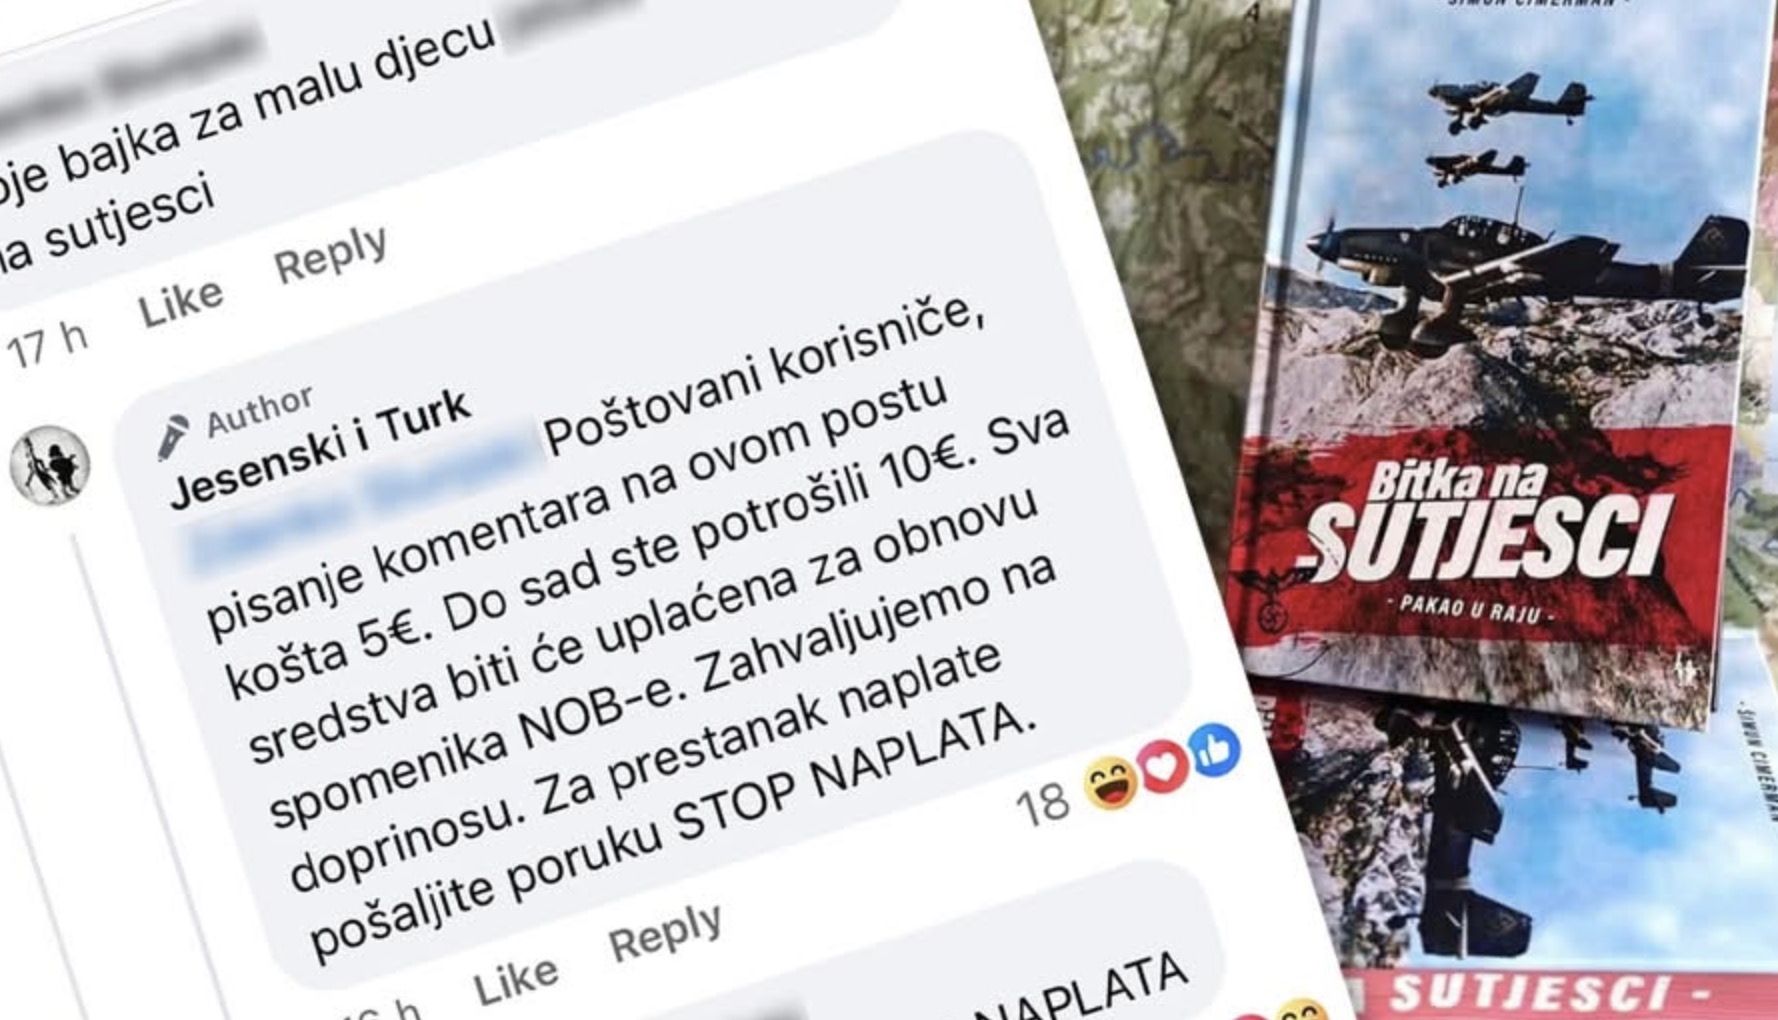Click the 17 h comment timestamp
This screenshot has width=1778, height=1020.
48,345
